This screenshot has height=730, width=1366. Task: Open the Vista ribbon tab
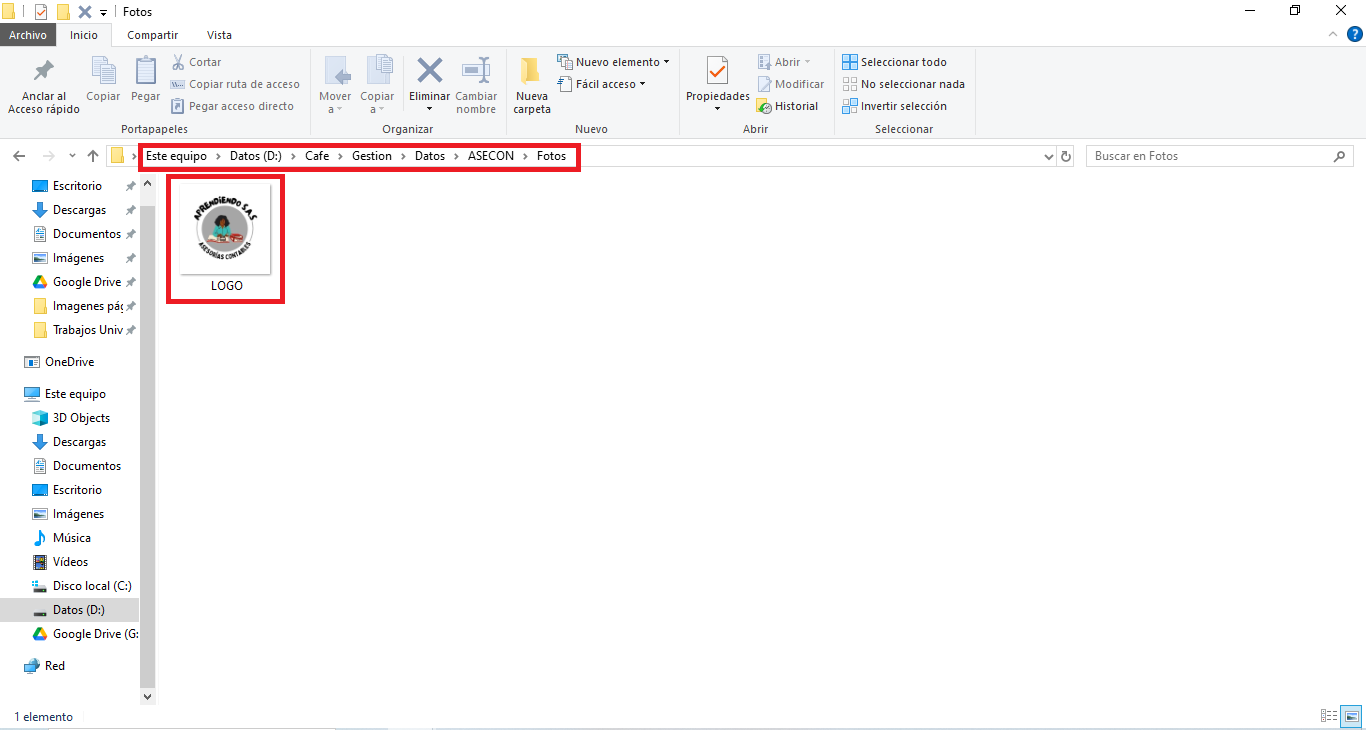click(x=219, y=35)
